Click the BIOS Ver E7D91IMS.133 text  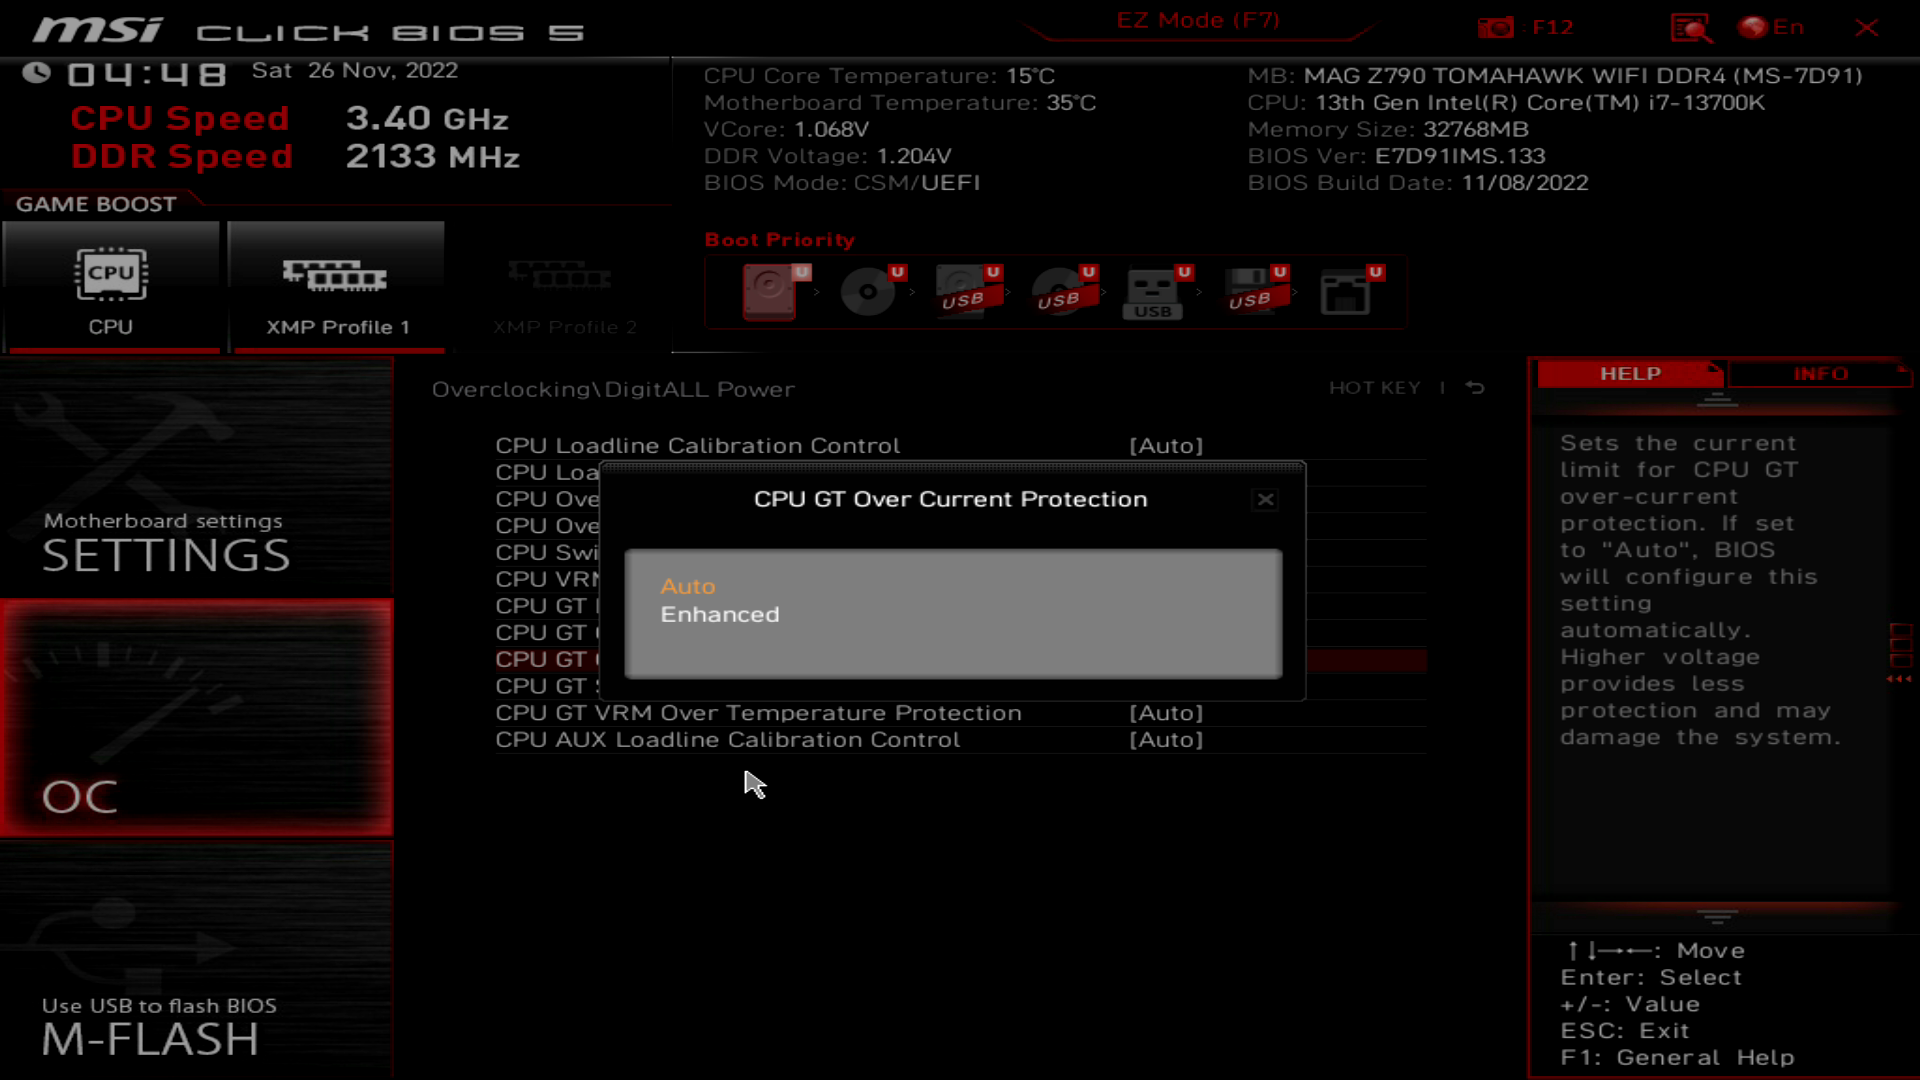(1396, 156)
